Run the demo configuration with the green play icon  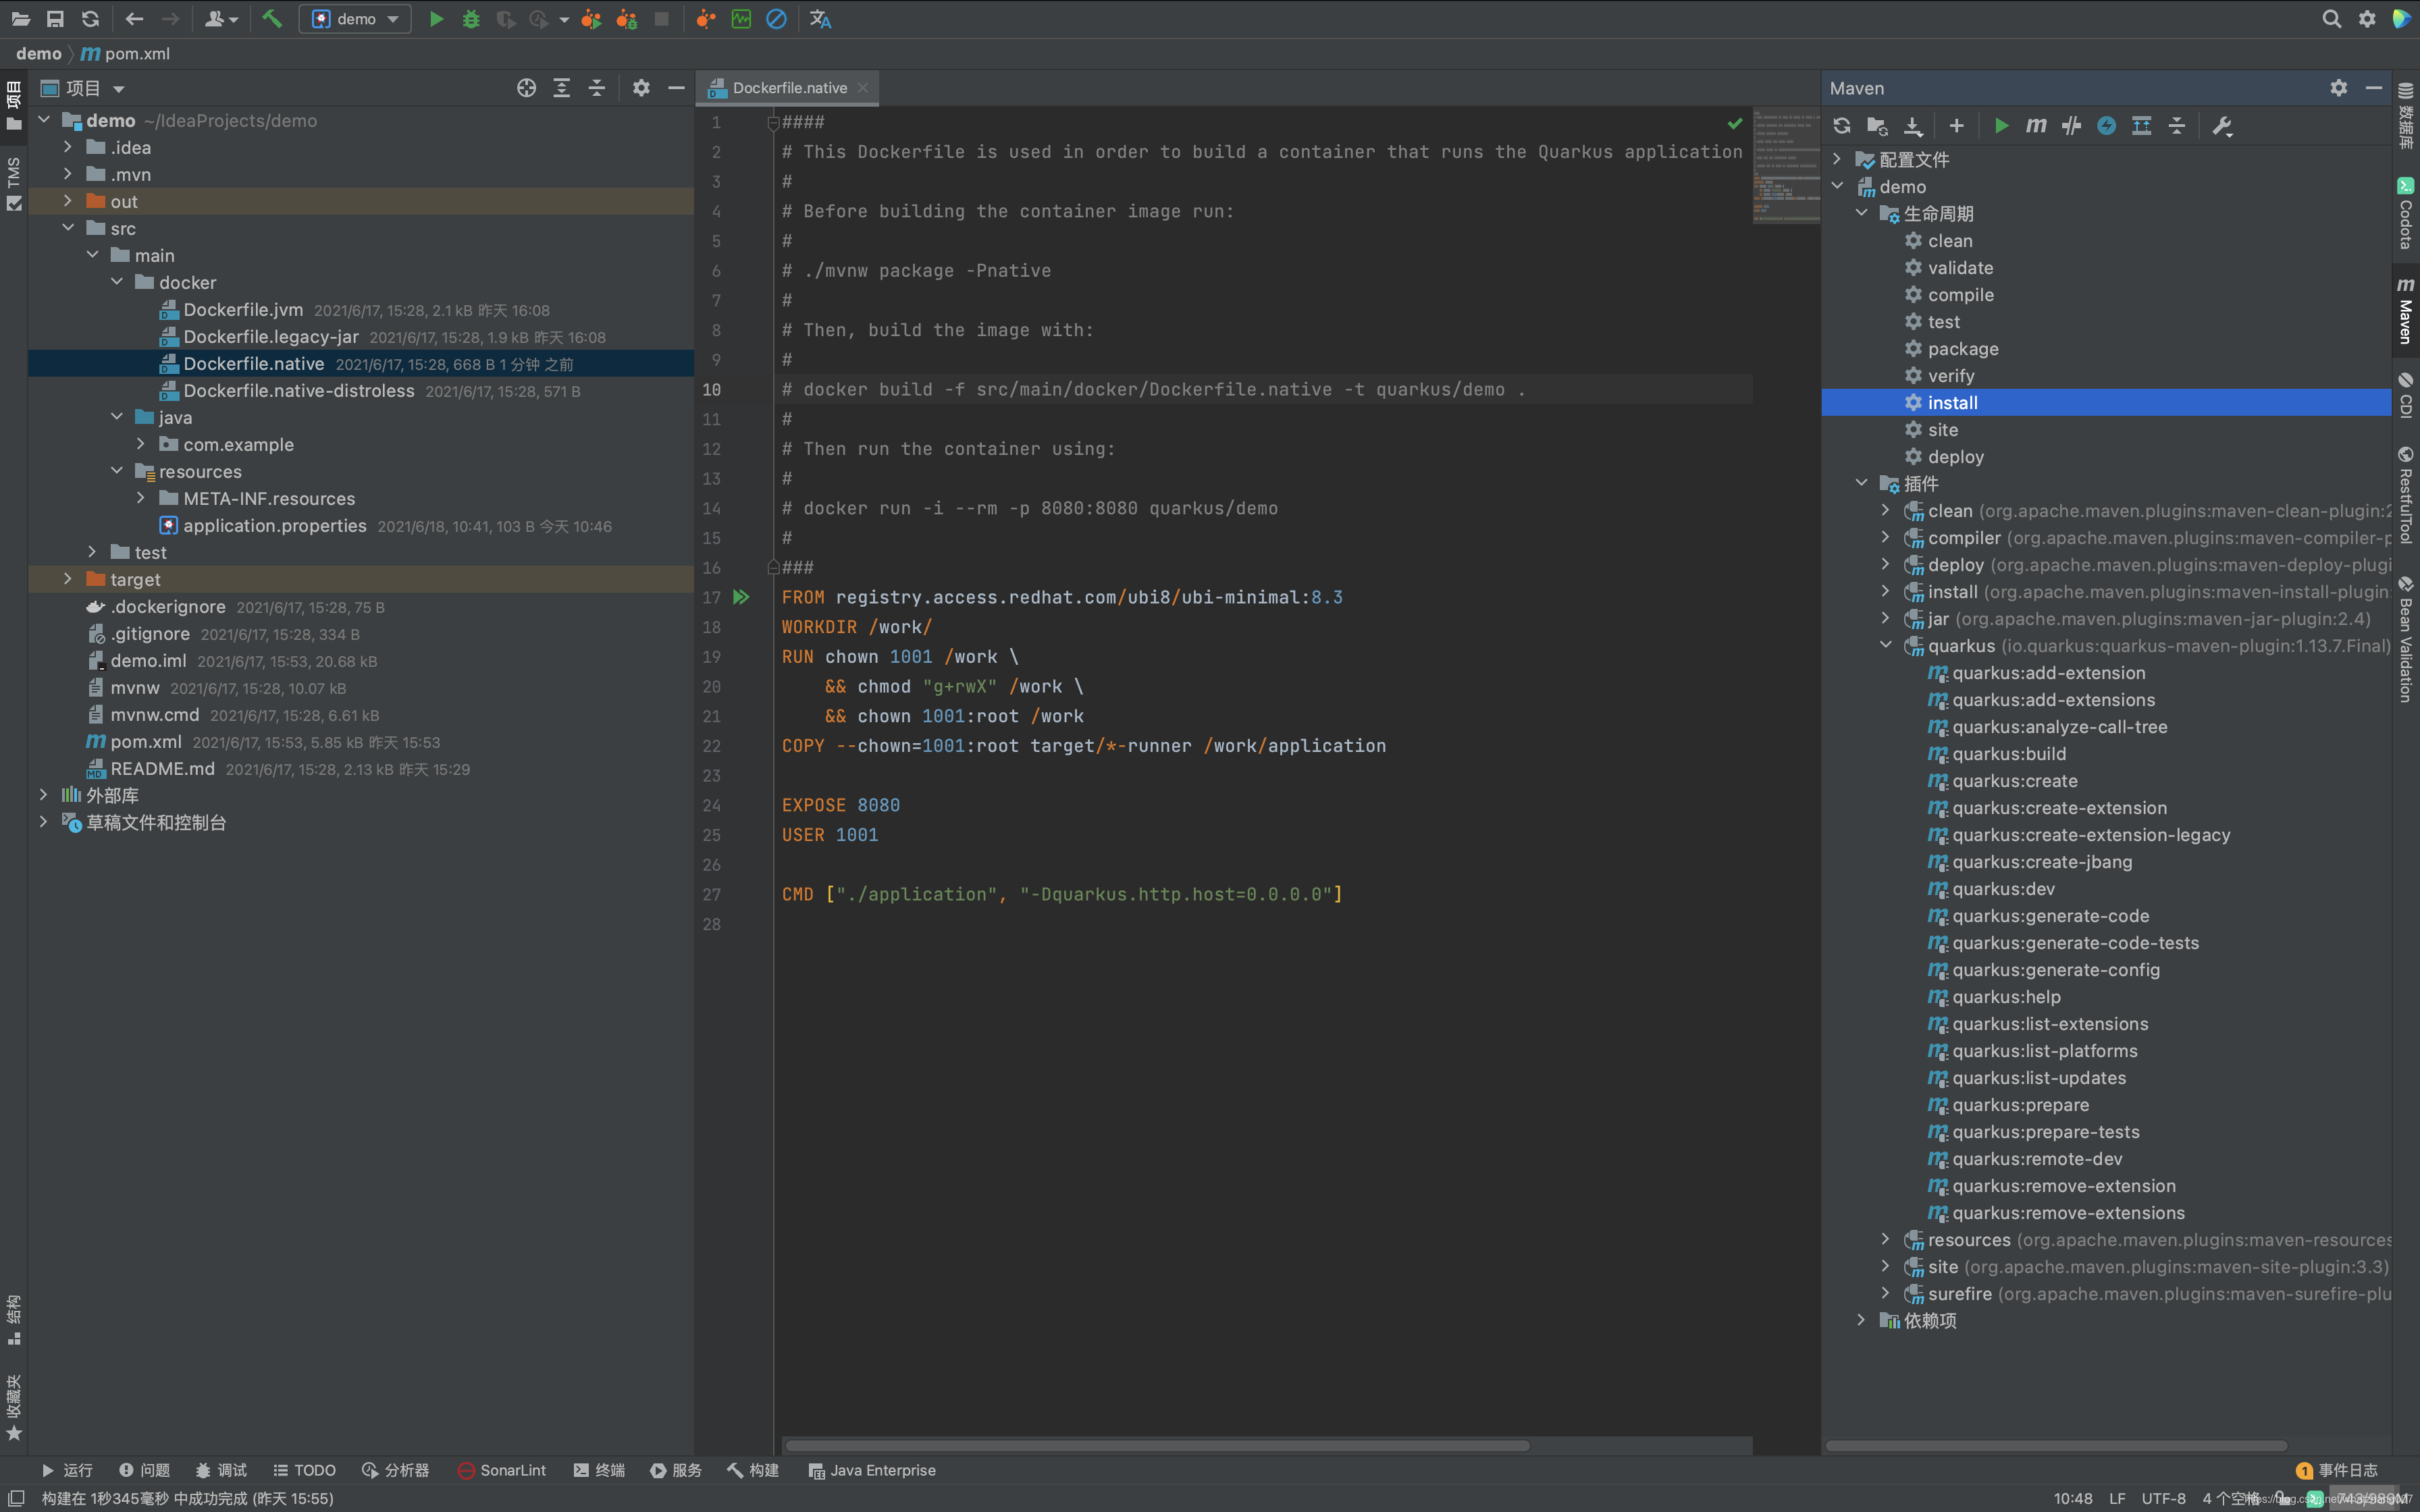[436, 19]
